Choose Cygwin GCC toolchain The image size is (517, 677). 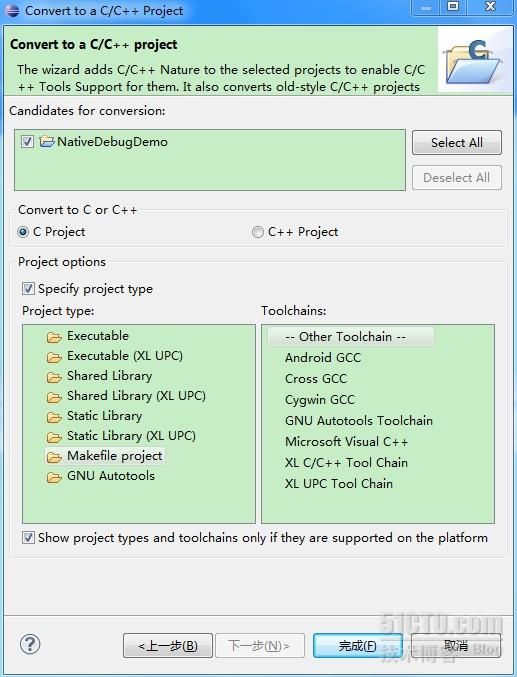[x=320, y=400]
